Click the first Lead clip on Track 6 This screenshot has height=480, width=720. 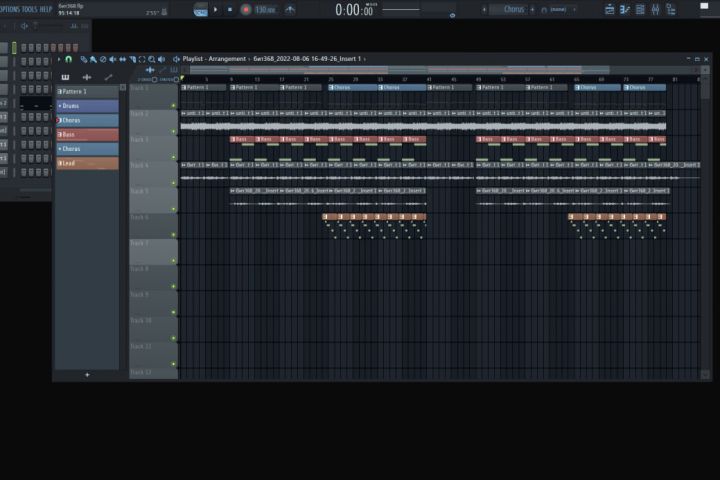pos(328,217)
